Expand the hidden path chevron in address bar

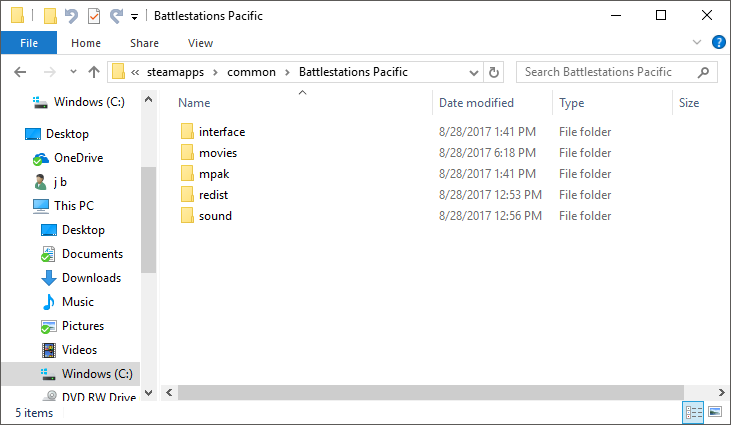coord(135,72)
